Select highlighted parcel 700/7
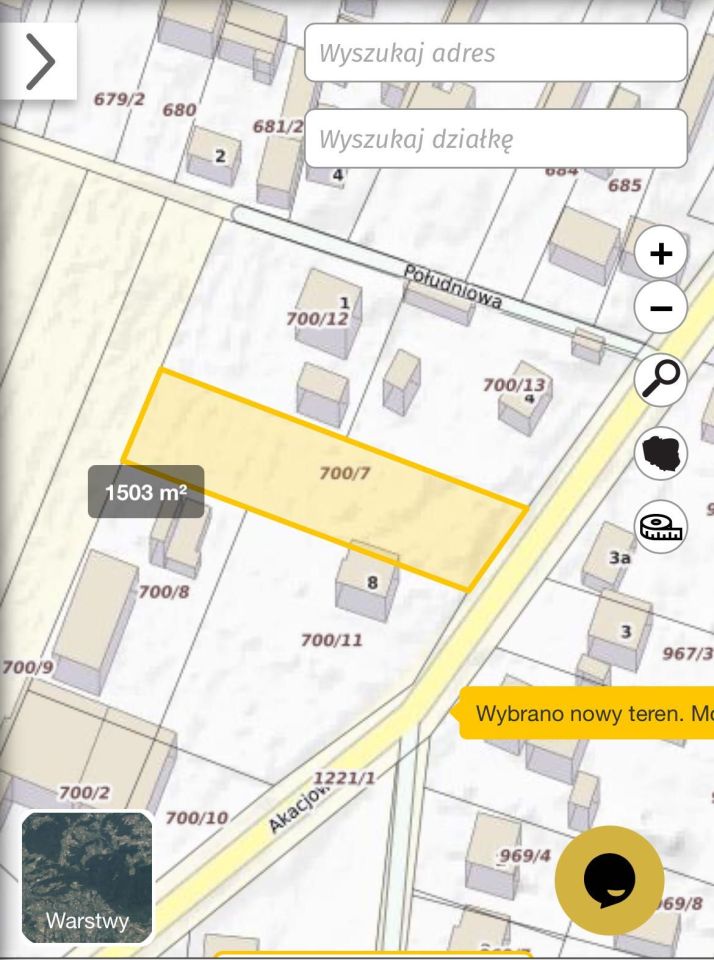 tap(345, 473)
